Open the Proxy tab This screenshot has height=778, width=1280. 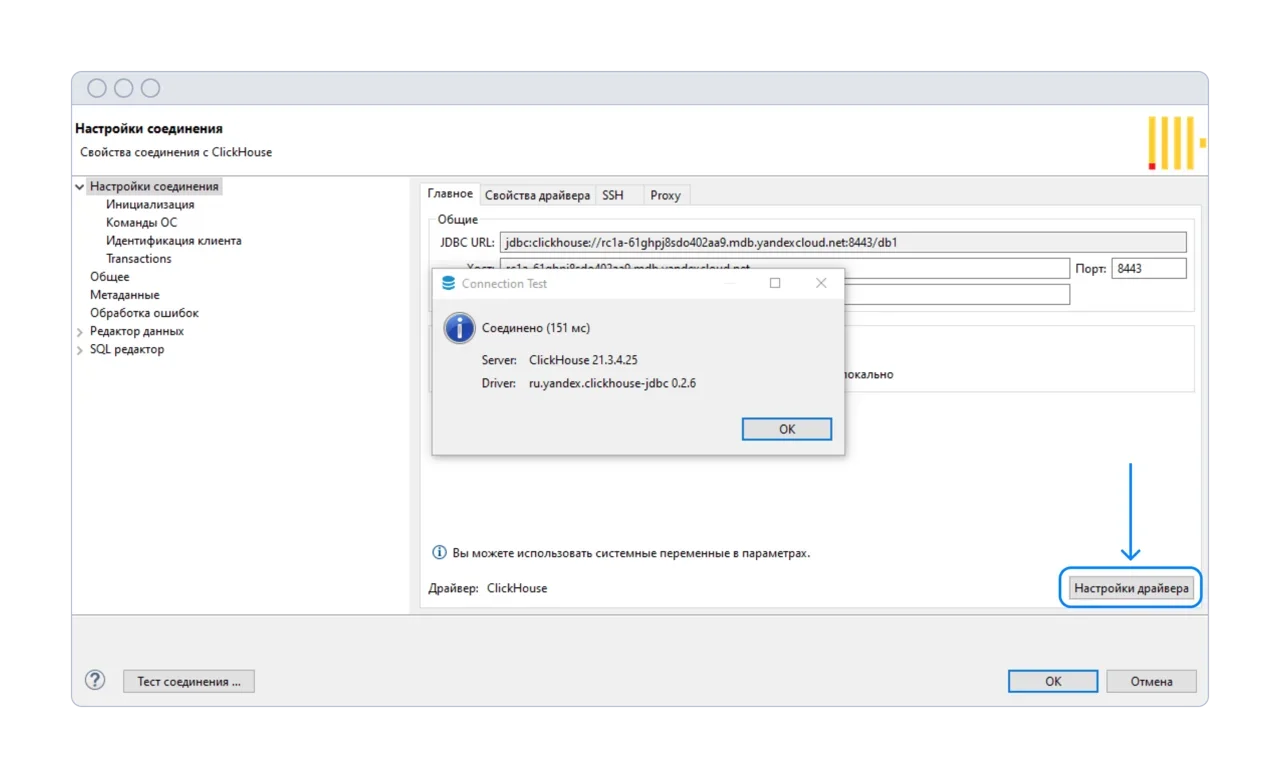click(665, 195)
